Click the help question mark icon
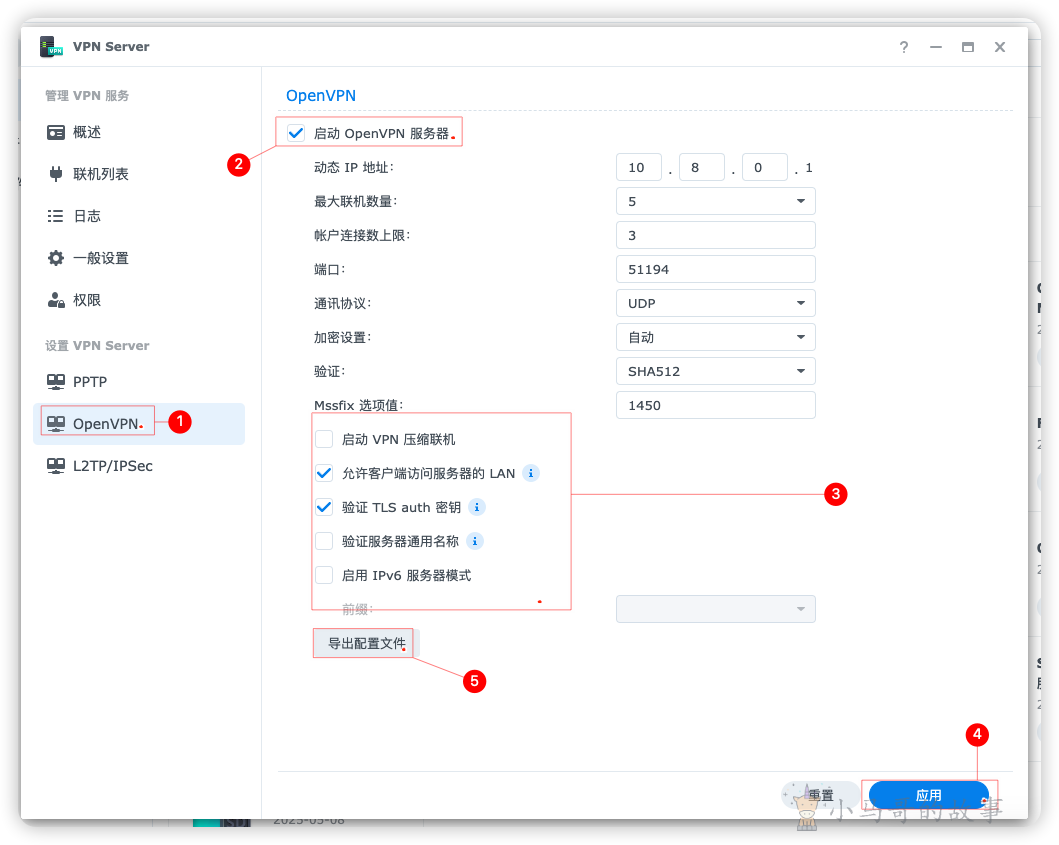 pos(904,47)
